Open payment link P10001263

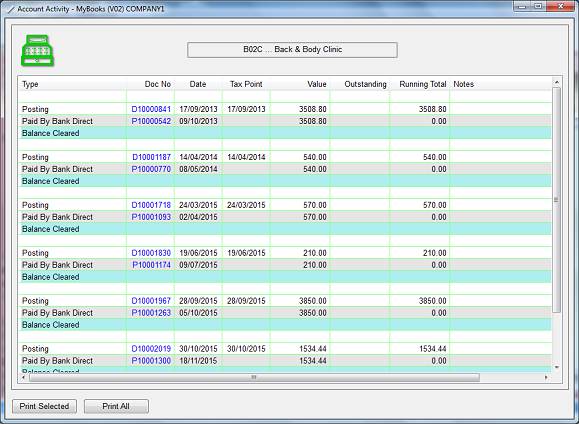[x=151, y=313]
